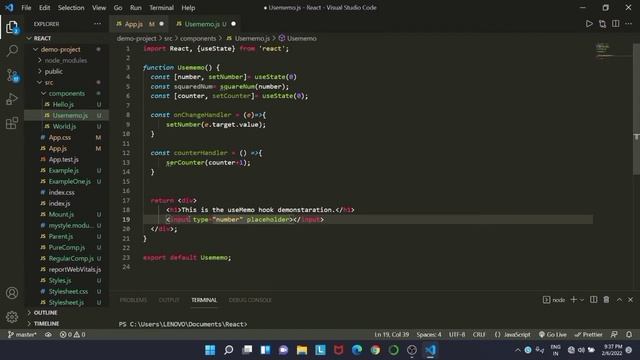Maximize the panel with up chevron
Image resolution: width=640 pixels, height=360 pixels.
pyautogui.click(x=619, y=300)
